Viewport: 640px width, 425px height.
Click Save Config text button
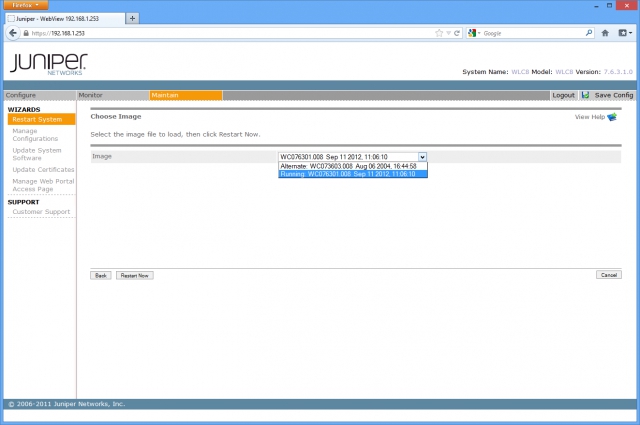point(614,95)
